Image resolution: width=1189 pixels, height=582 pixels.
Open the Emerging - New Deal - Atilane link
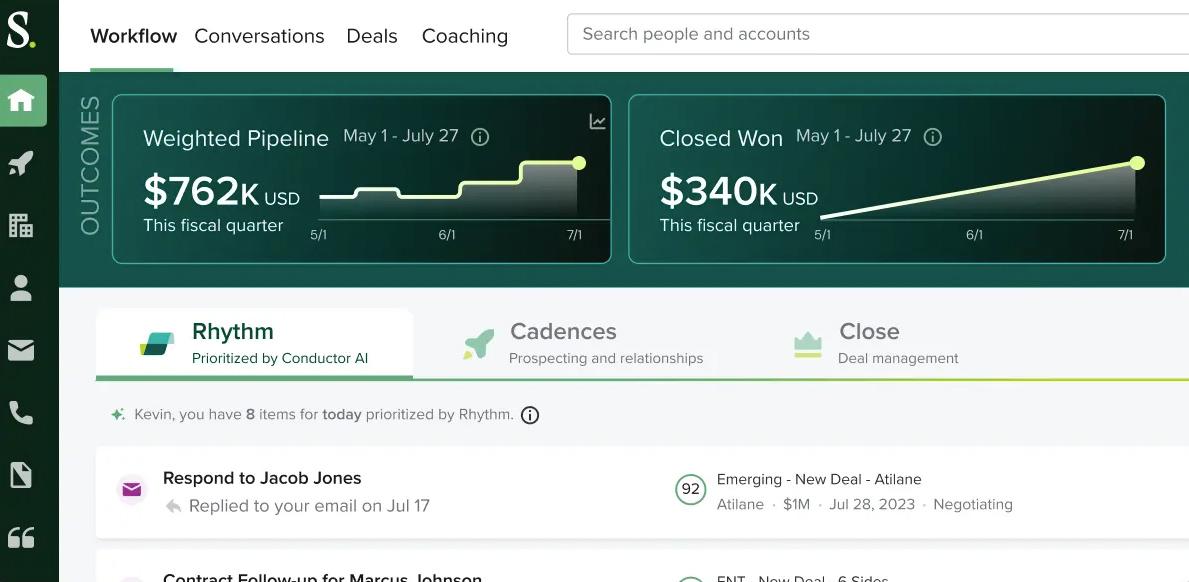pyautogui.click(x=819, y=479)
